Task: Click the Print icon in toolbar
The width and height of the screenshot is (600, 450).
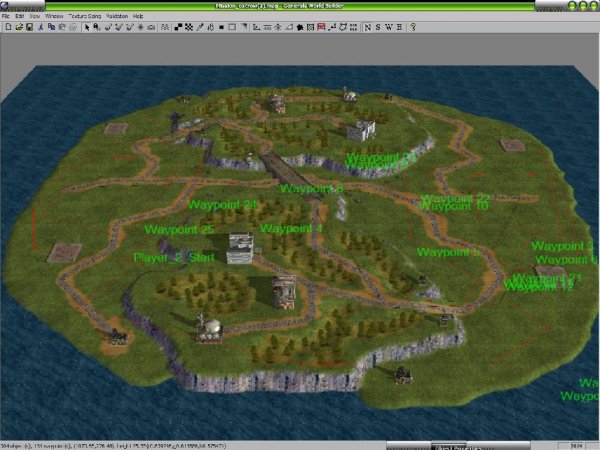Action: point(73,27)
